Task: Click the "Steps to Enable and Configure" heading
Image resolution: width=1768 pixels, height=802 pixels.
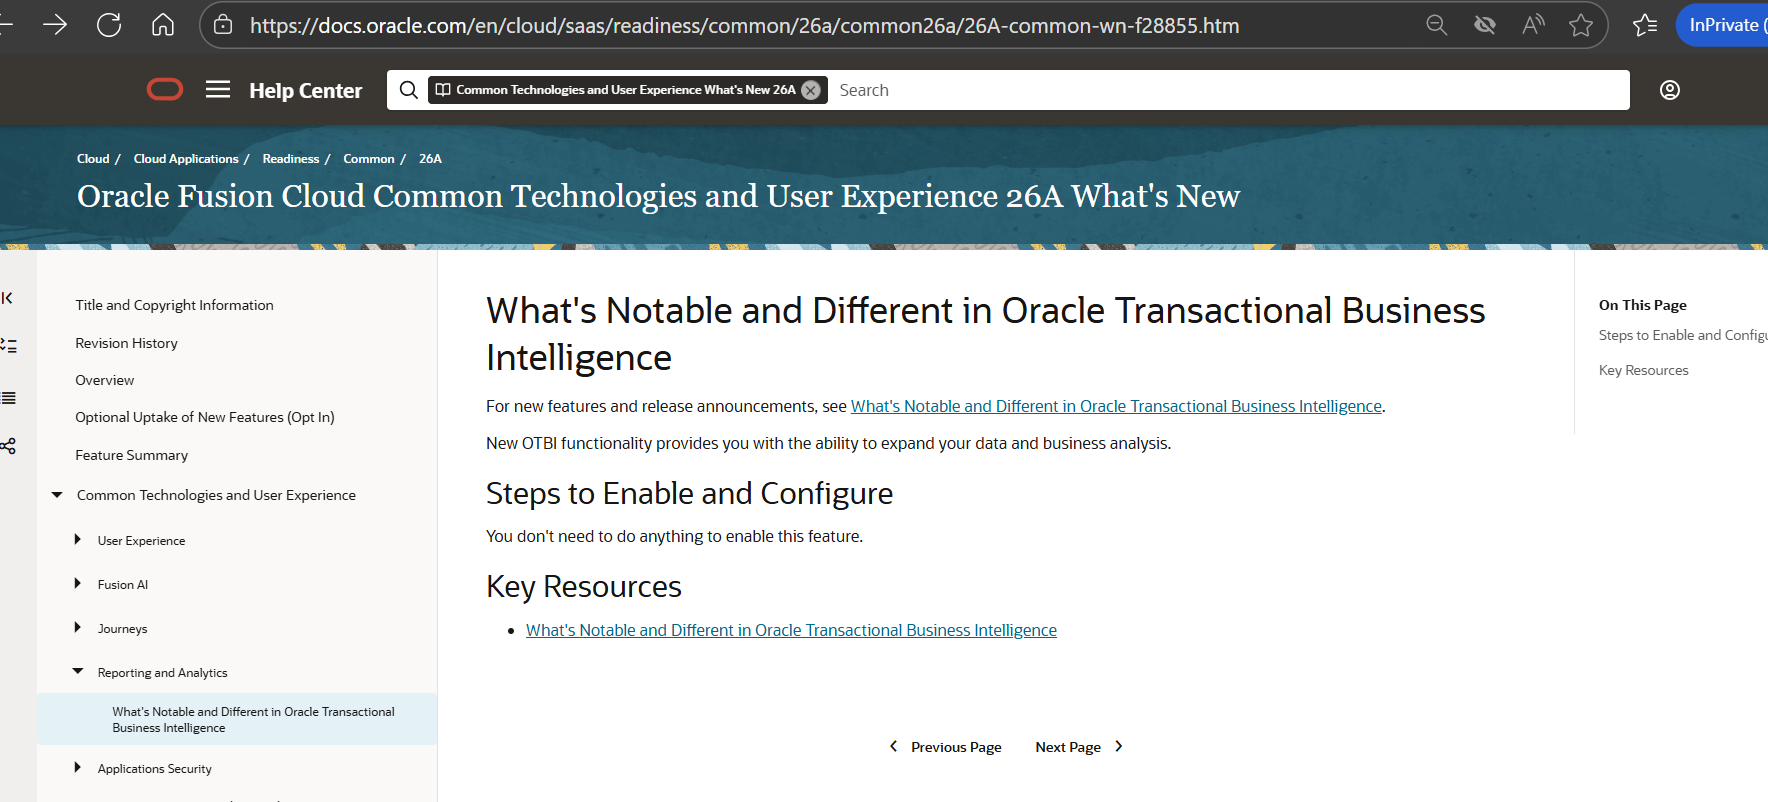Action: click(x=689, y=493)
